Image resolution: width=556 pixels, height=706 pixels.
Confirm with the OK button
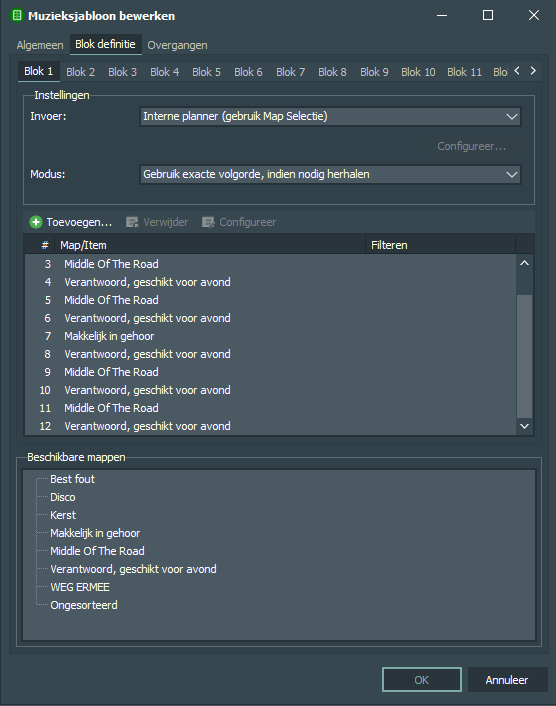tap(422, 680)
